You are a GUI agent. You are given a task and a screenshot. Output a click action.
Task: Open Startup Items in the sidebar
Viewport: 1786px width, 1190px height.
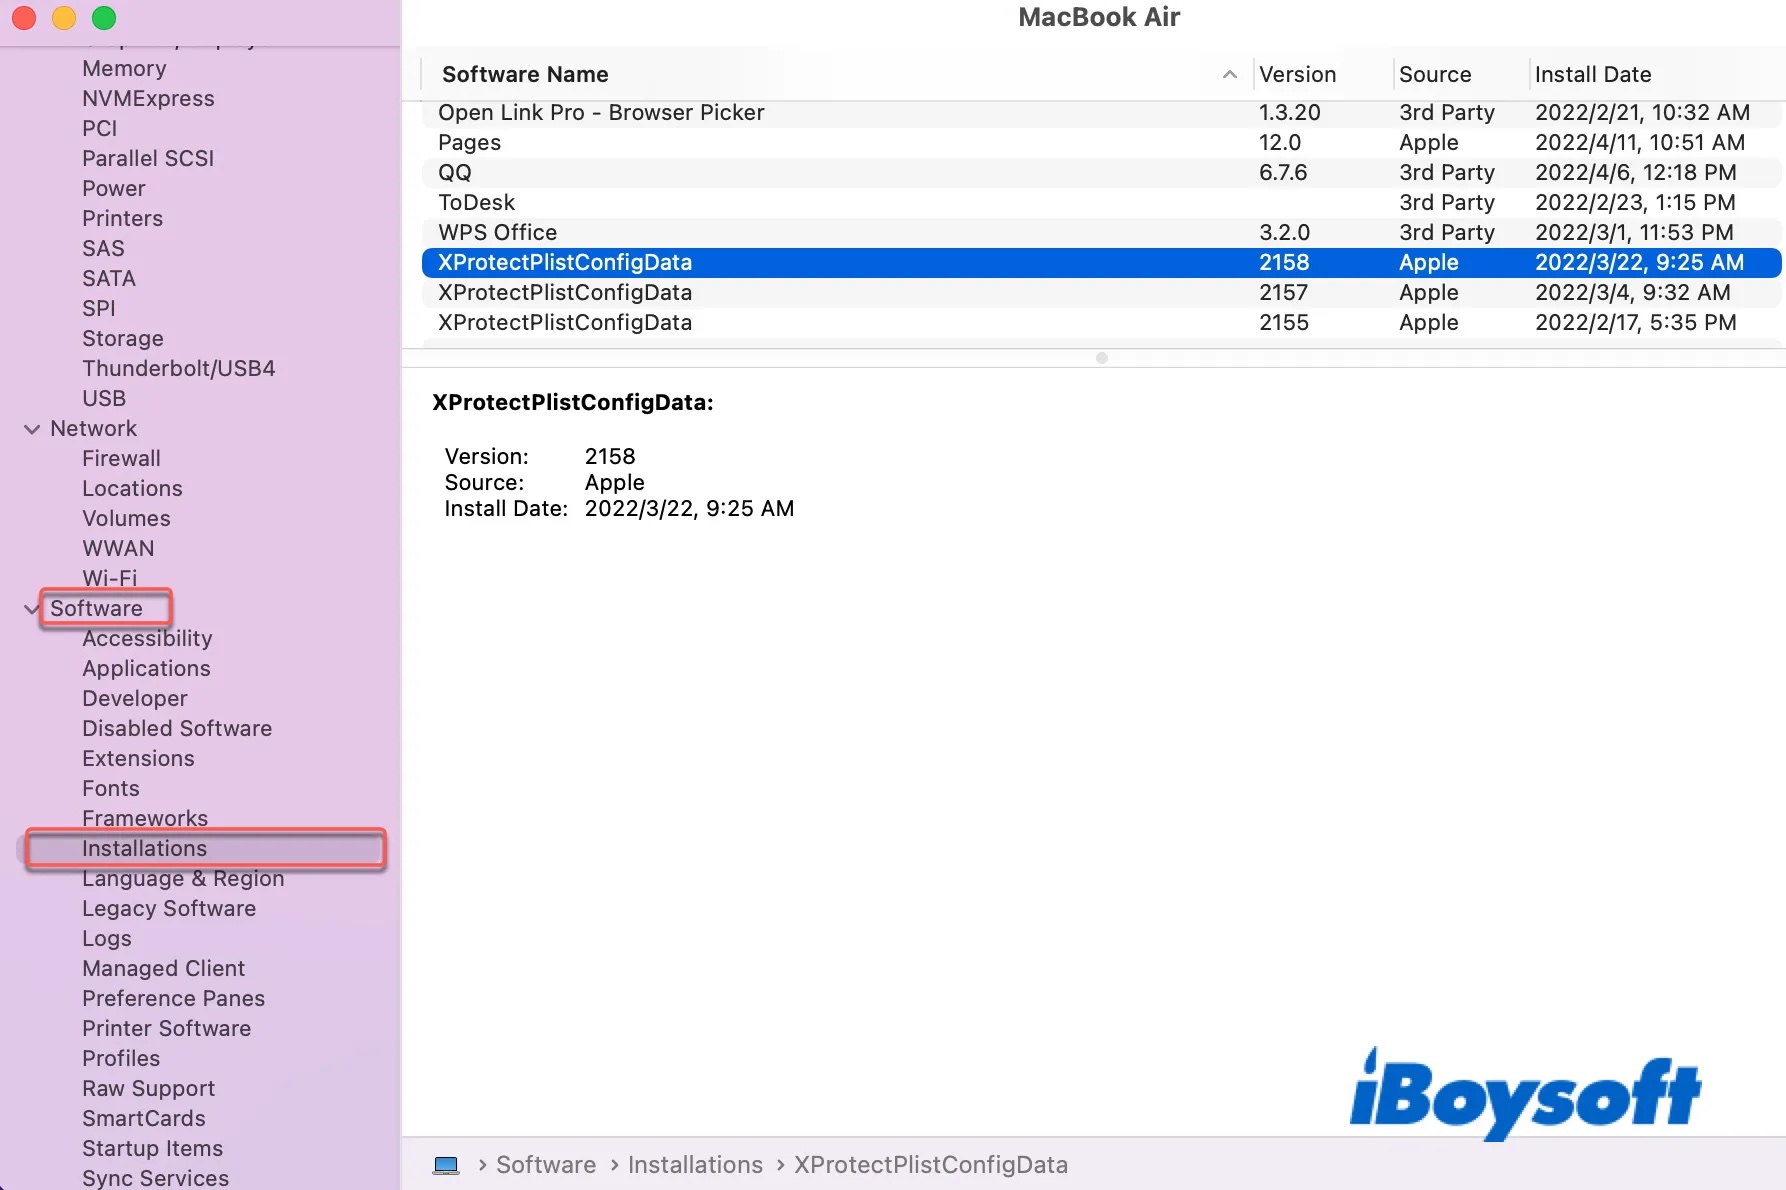click(152, 1149)
